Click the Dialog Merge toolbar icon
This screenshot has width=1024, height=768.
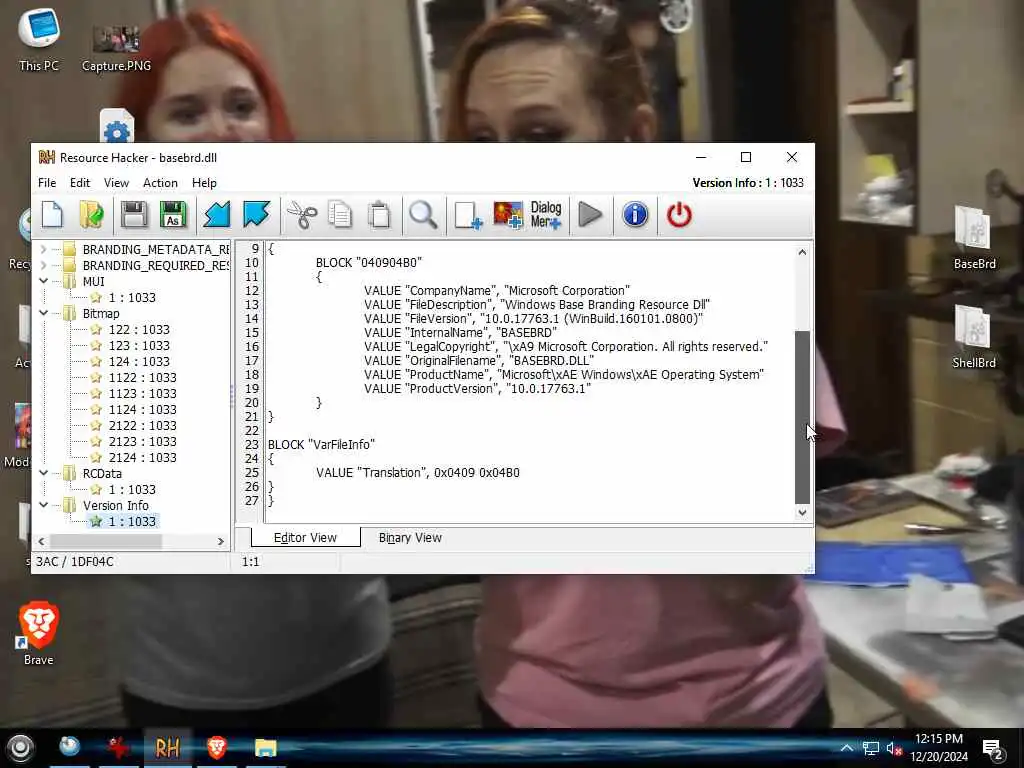pos(546,214)
